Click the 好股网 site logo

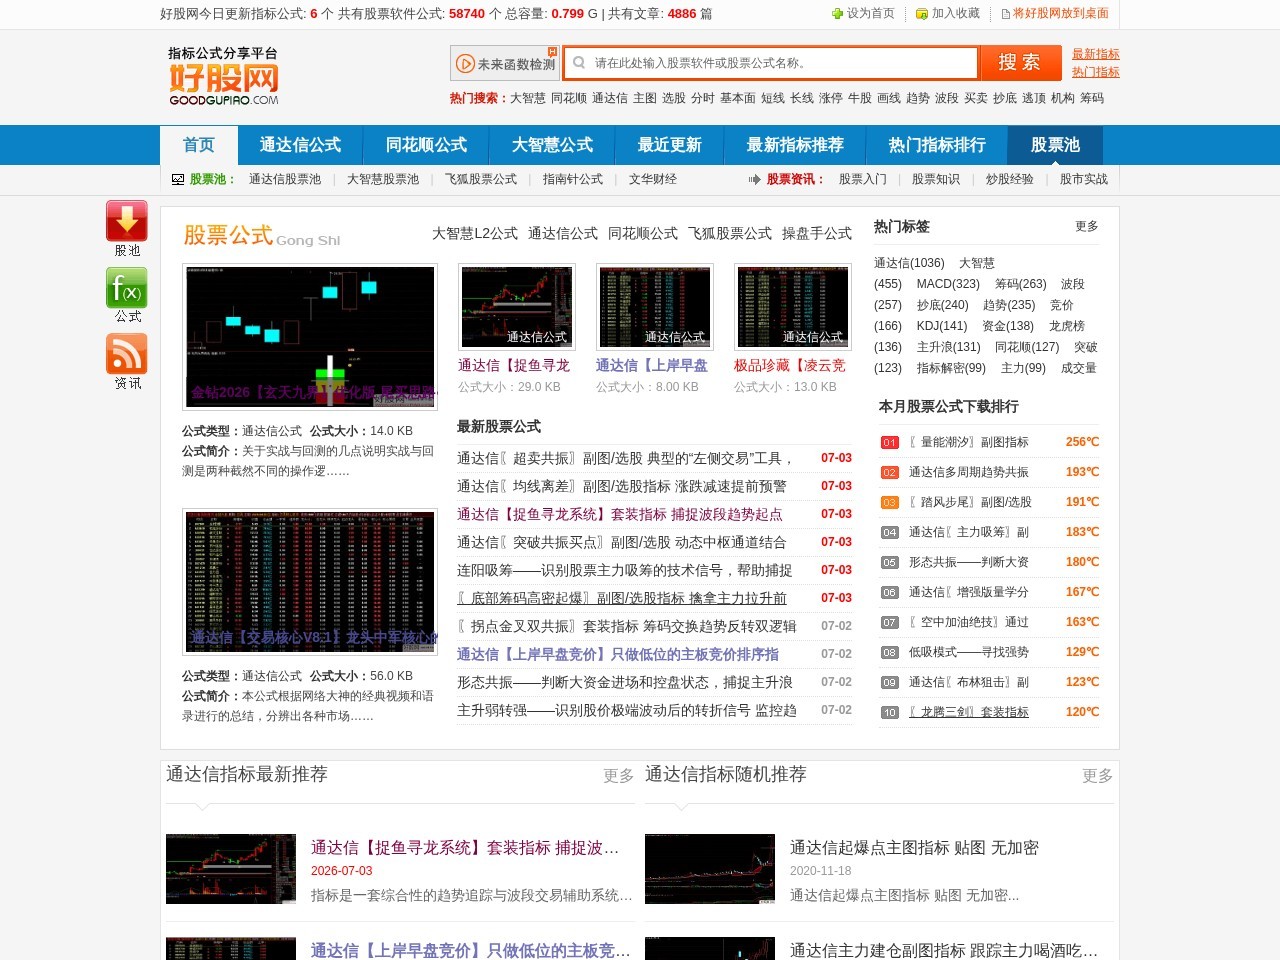click(224, 76)
